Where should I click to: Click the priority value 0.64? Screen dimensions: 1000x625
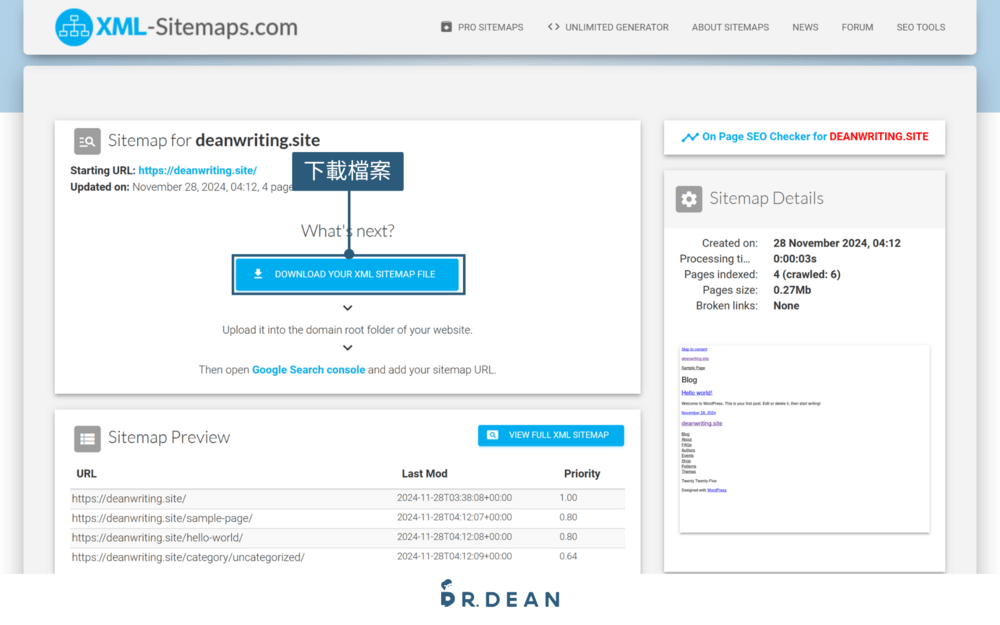pos(568,556)
